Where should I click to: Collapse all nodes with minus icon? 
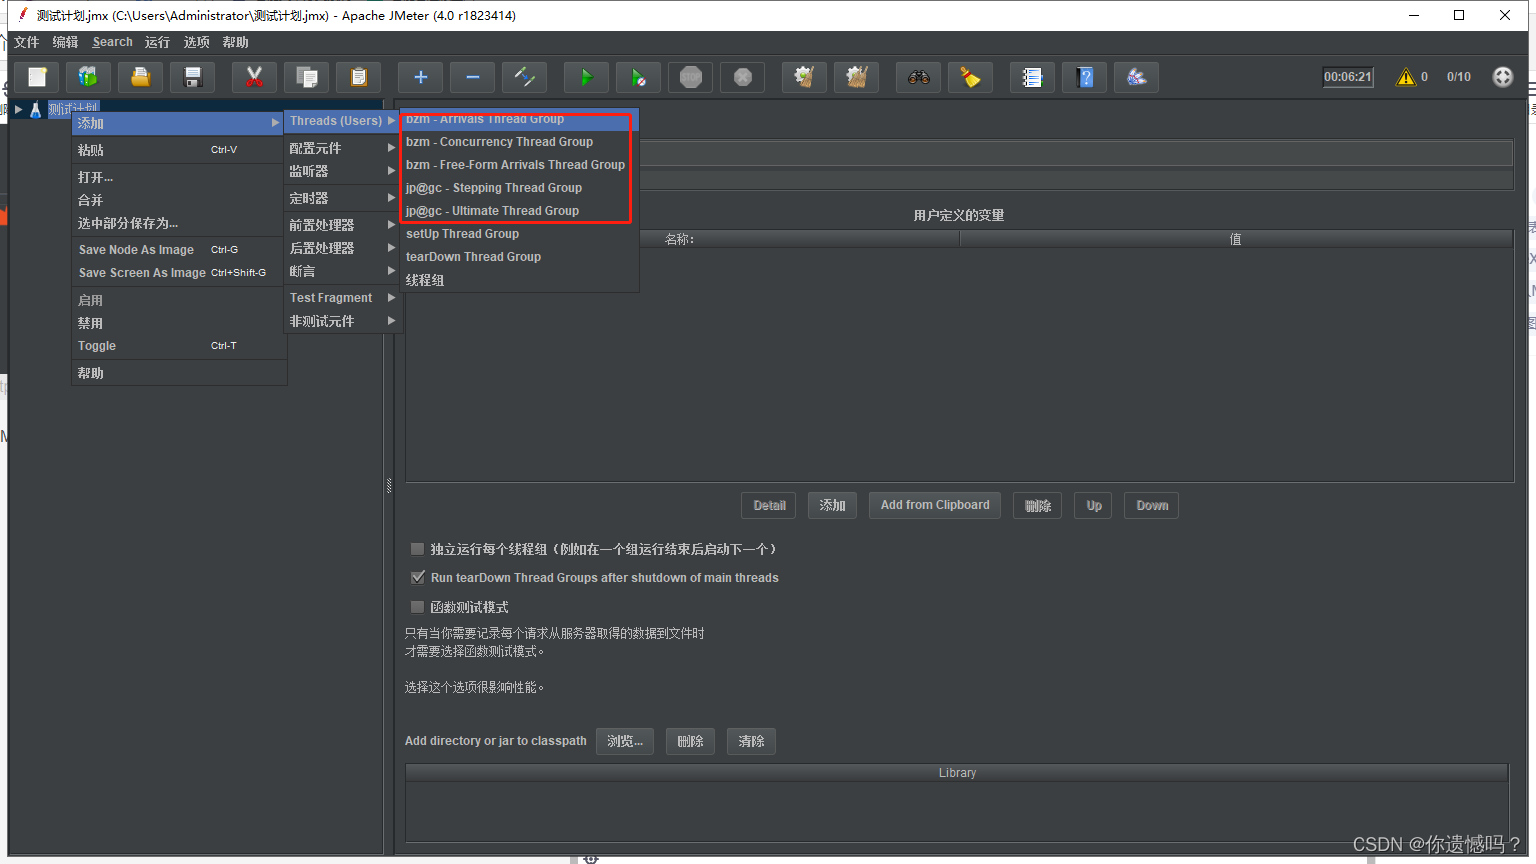coord(473,77)
